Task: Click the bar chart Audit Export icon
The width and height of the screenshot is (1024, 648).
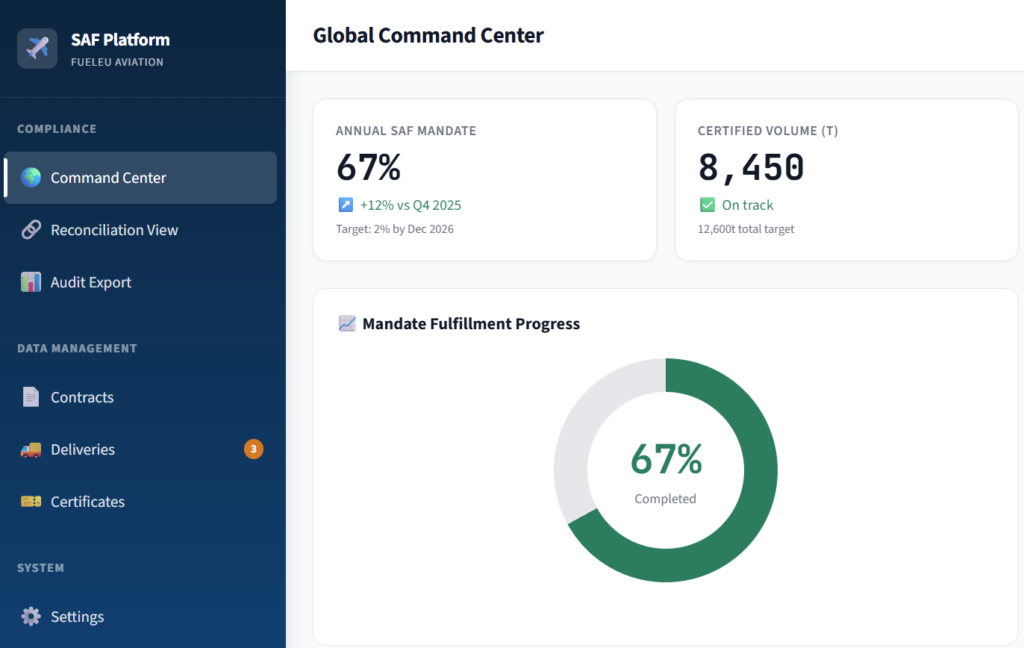Action: [x=31, y=282]
